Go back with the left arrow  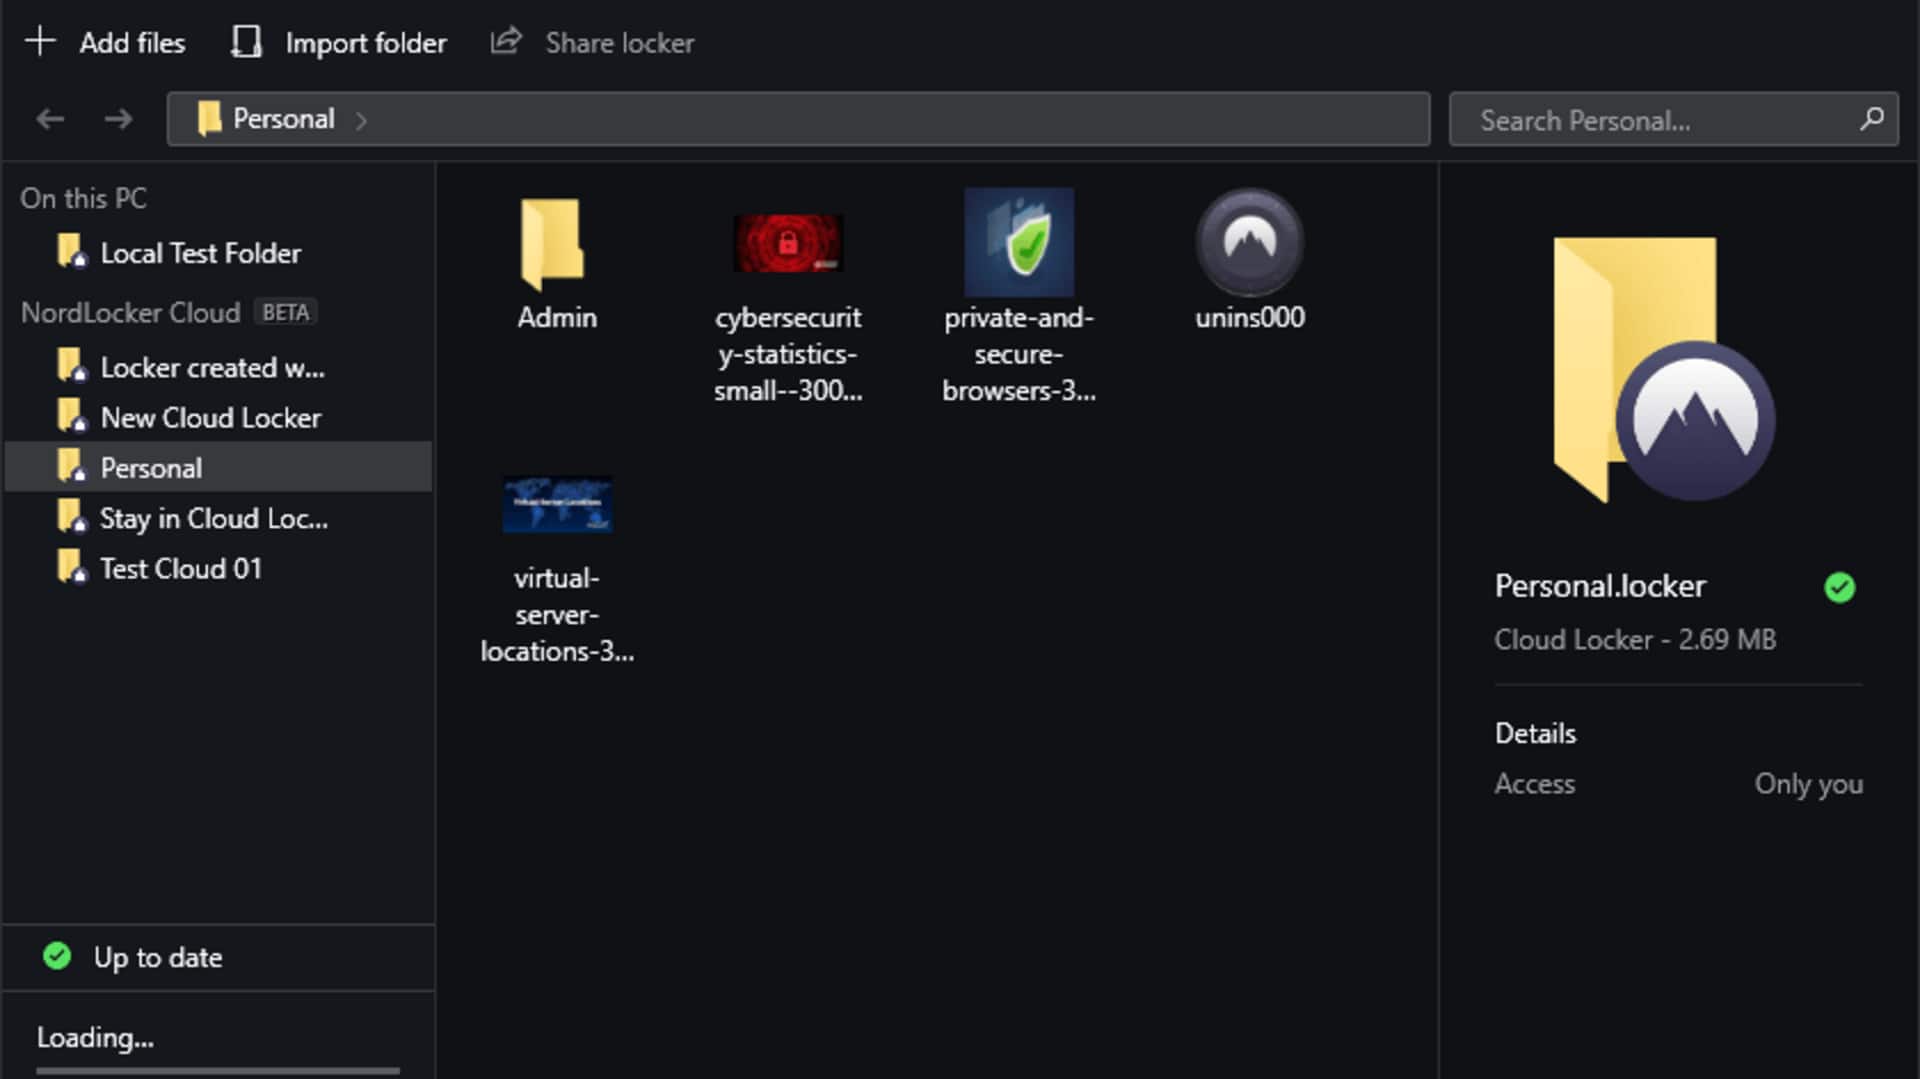tap(50, 120)
